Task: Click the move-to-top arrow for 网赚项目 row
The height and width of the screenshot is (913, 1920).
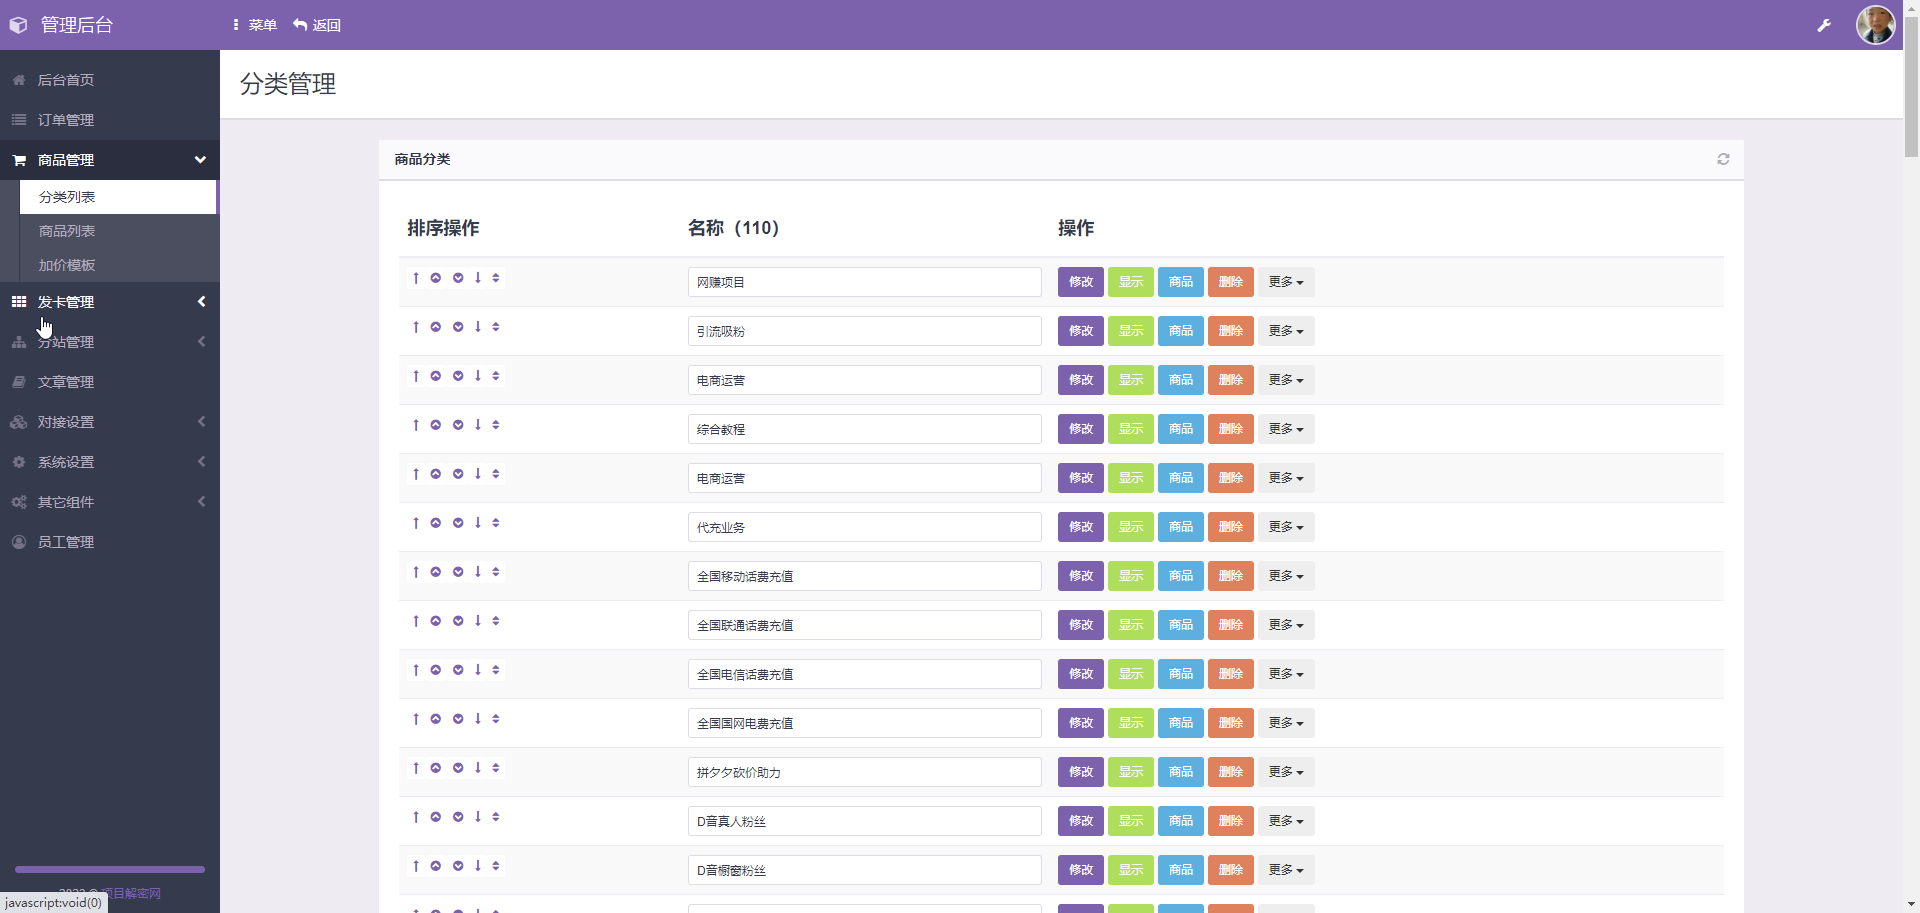Action: pos(416,278)
